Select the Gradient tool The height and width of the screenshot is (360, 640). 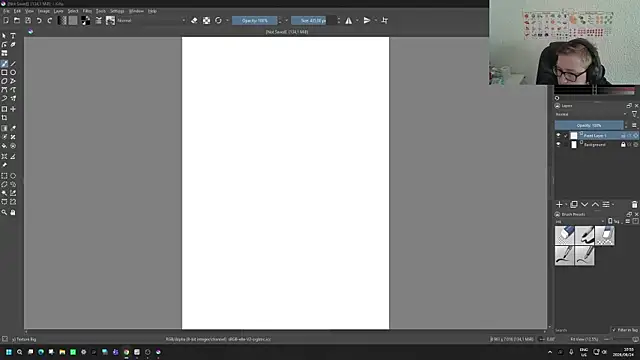point(4,128)
